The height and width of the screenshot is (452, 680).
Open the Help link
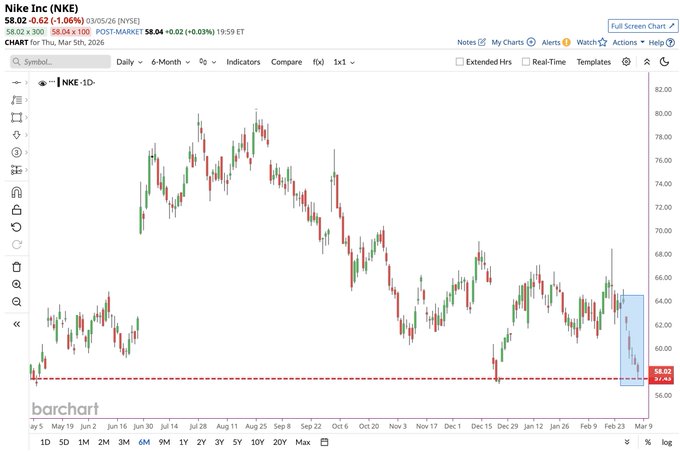pyautogui.click(x=662, y=42)
